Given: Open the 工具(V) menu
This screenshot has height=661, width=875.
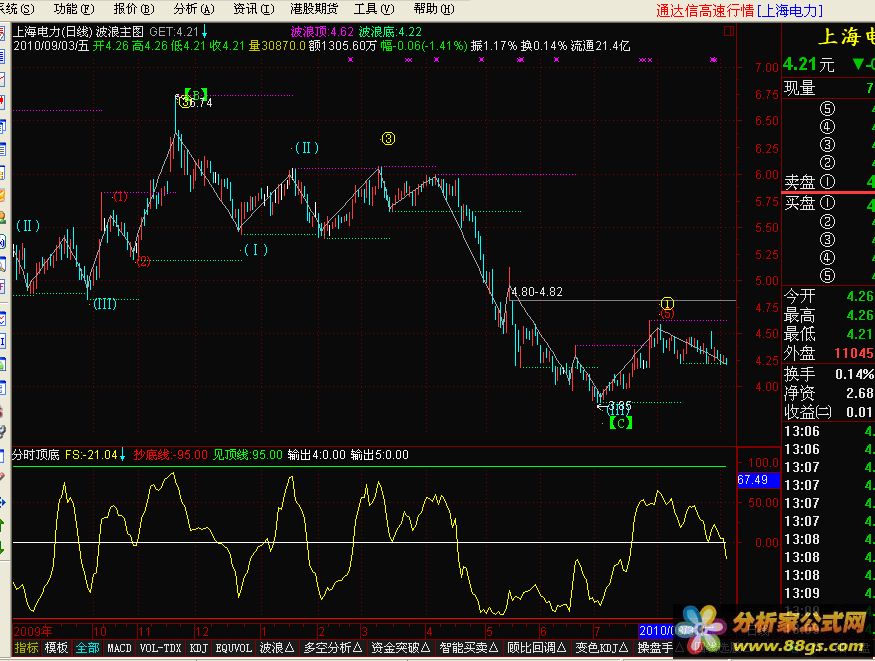Looking at the screenshot, I should click(374, 9).
